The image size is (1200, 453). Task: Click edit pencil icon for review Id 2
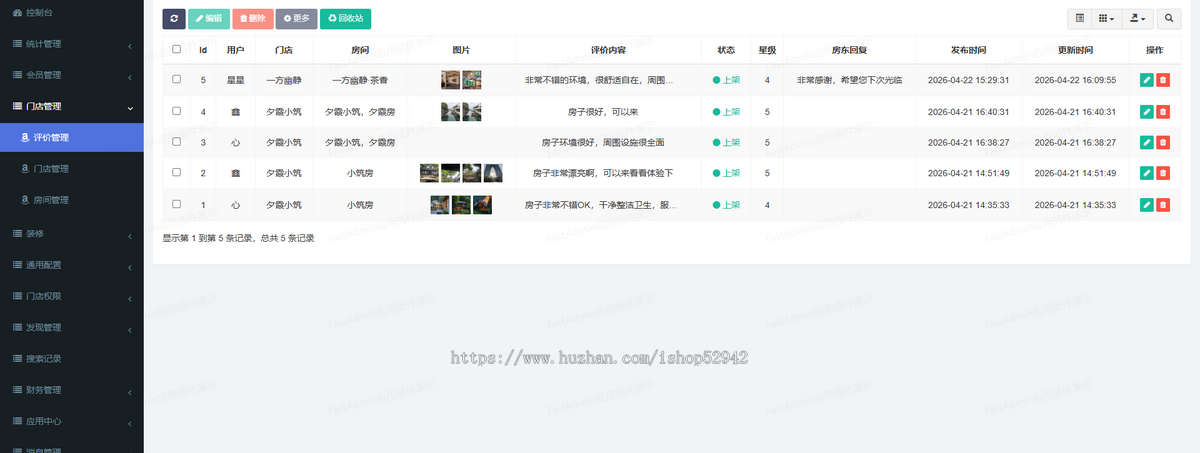[1146, 174]
